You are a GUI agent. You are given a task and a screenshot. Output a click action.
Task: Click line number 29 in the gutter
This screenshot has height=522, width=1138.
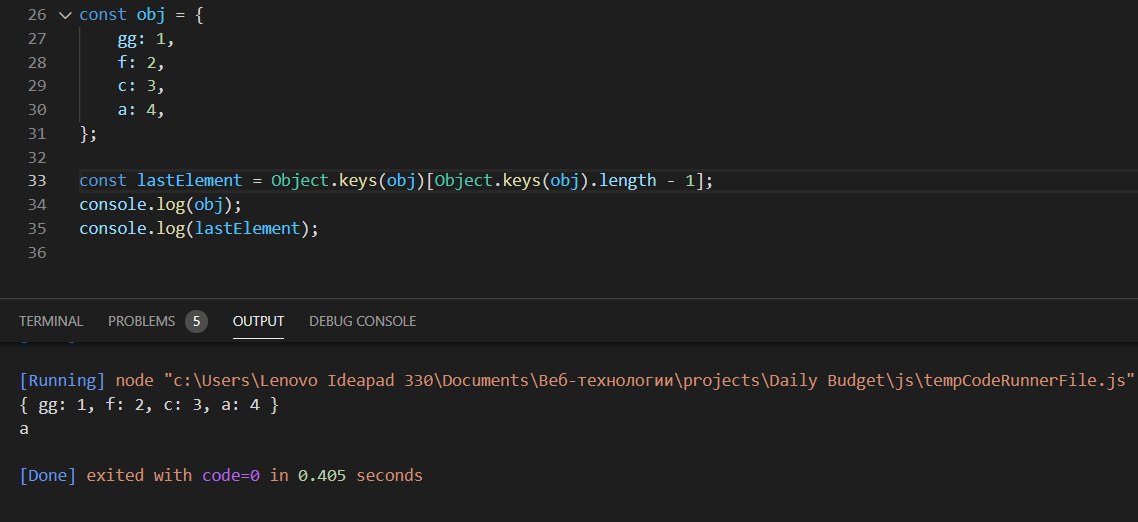click(37, 86)
